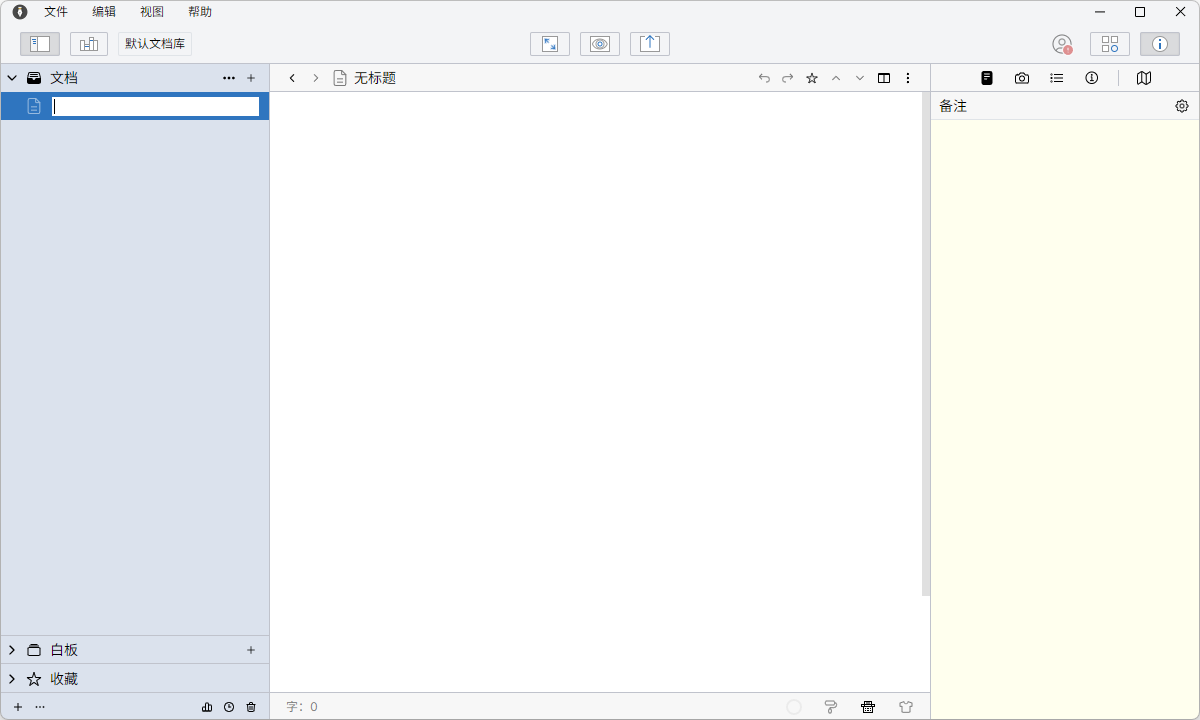Expand the 白板 section
1200x720 pixels.
coord(12,650)
